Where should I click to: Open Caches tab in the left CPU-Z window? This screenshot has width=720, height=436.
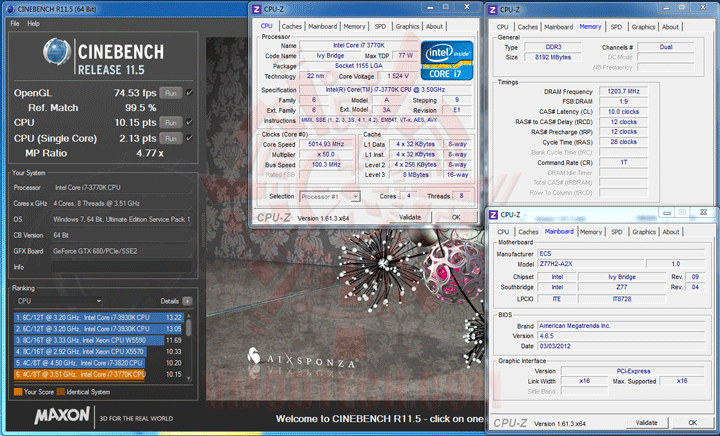tap(292, 27)
